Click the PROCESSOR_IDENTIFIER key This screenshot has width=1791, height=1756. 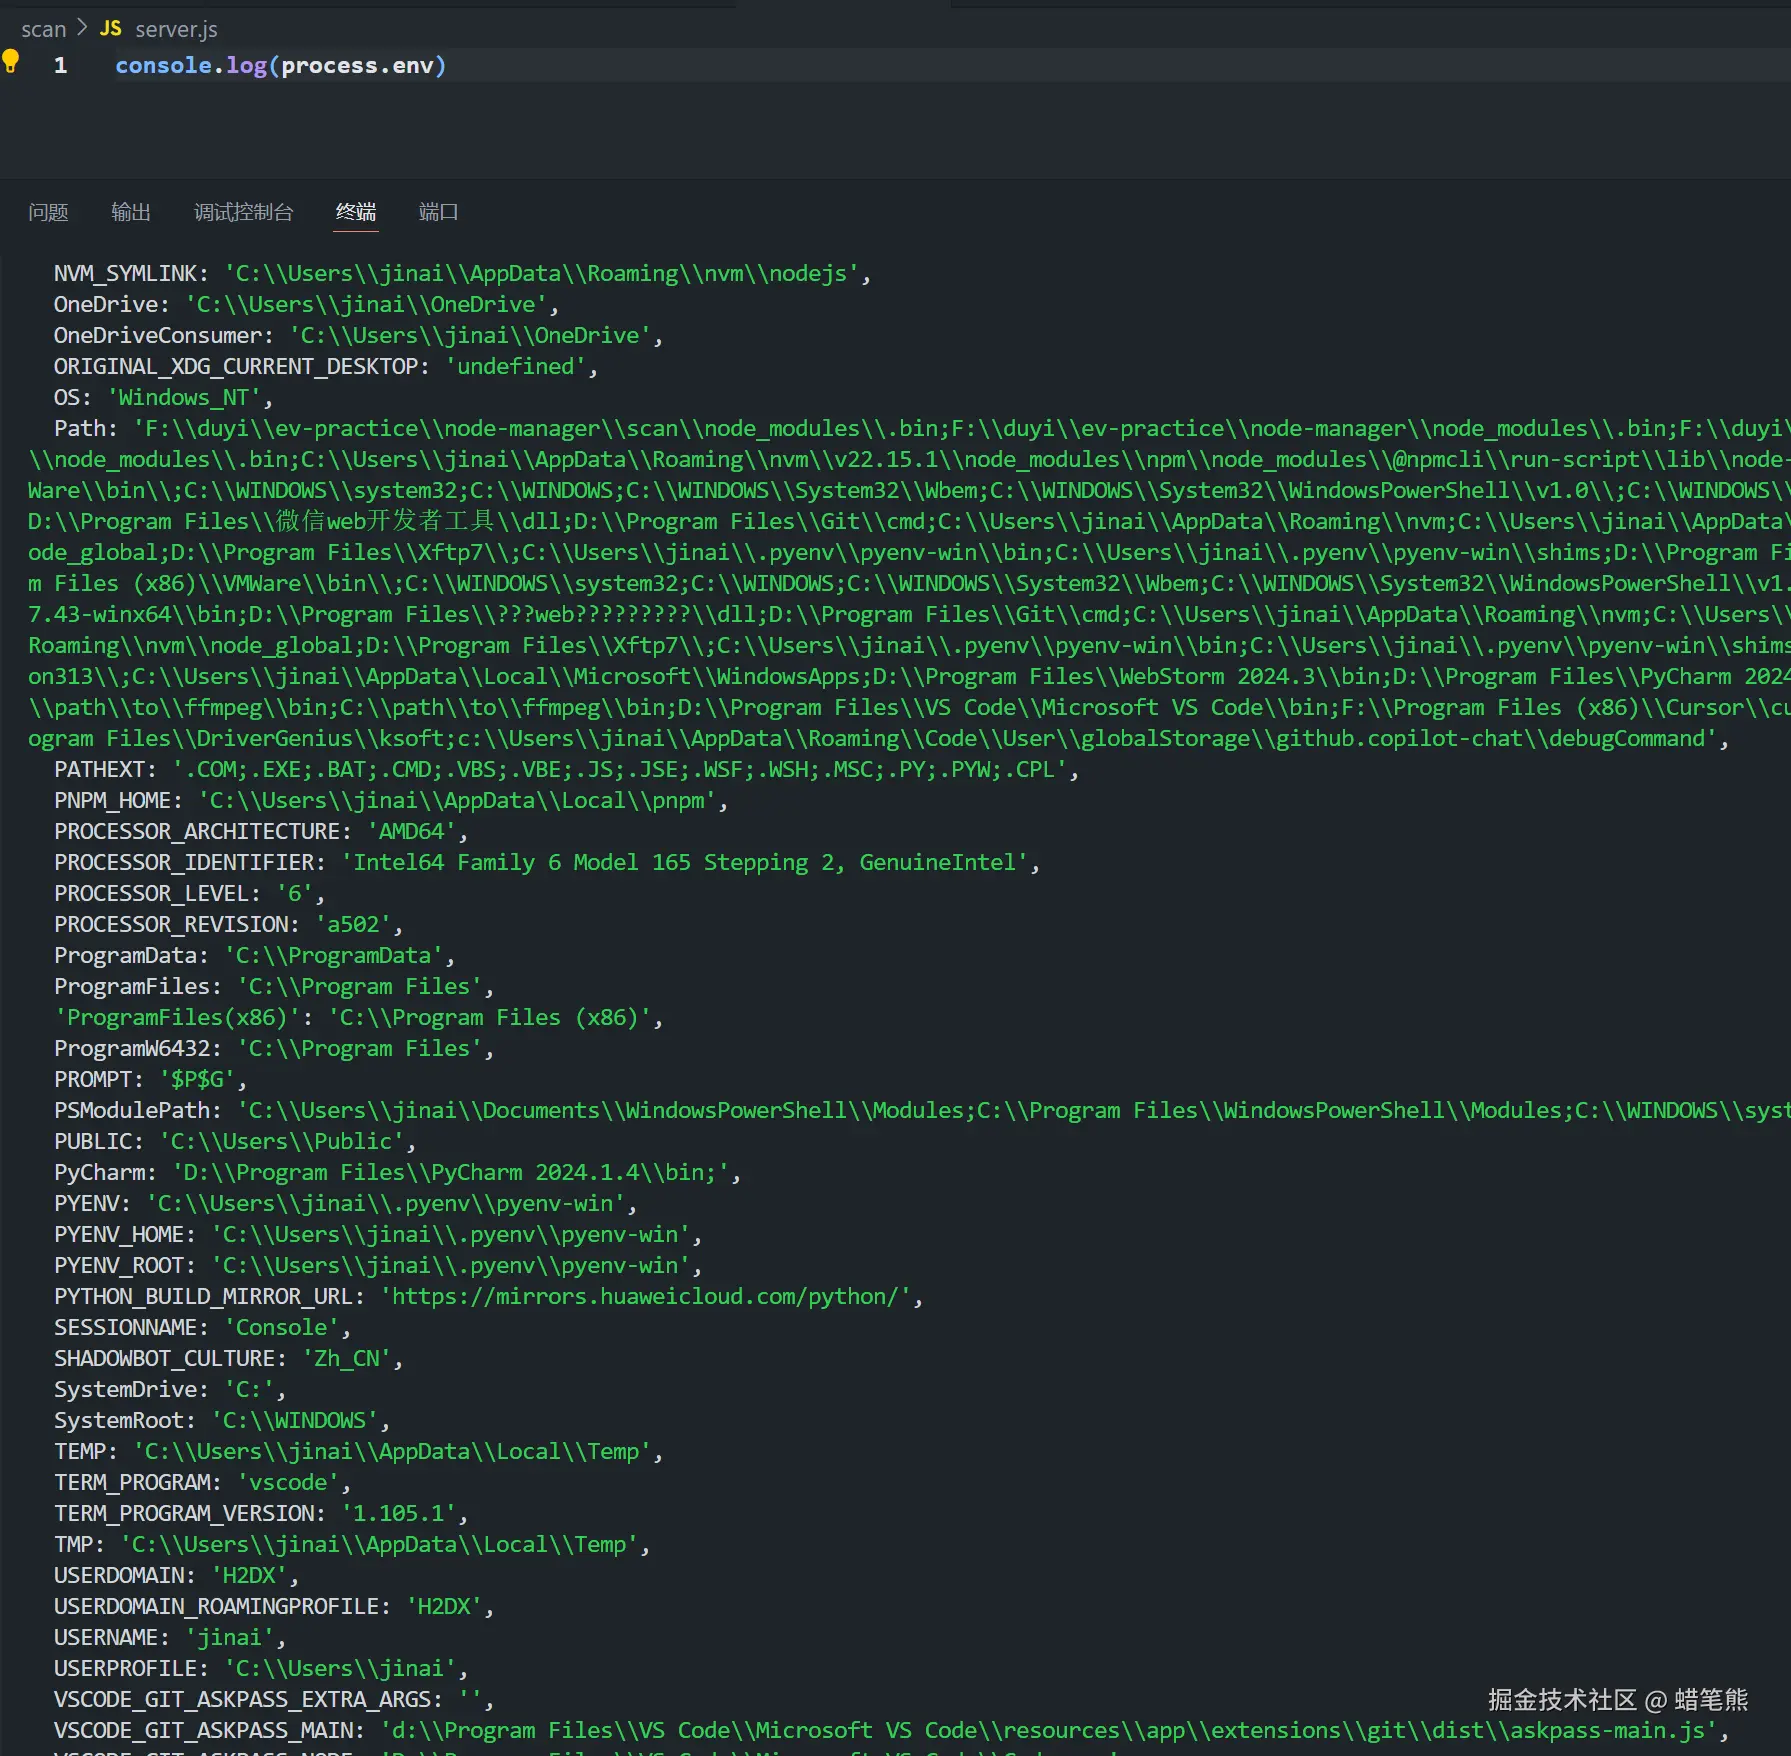[x=183, y=862]
